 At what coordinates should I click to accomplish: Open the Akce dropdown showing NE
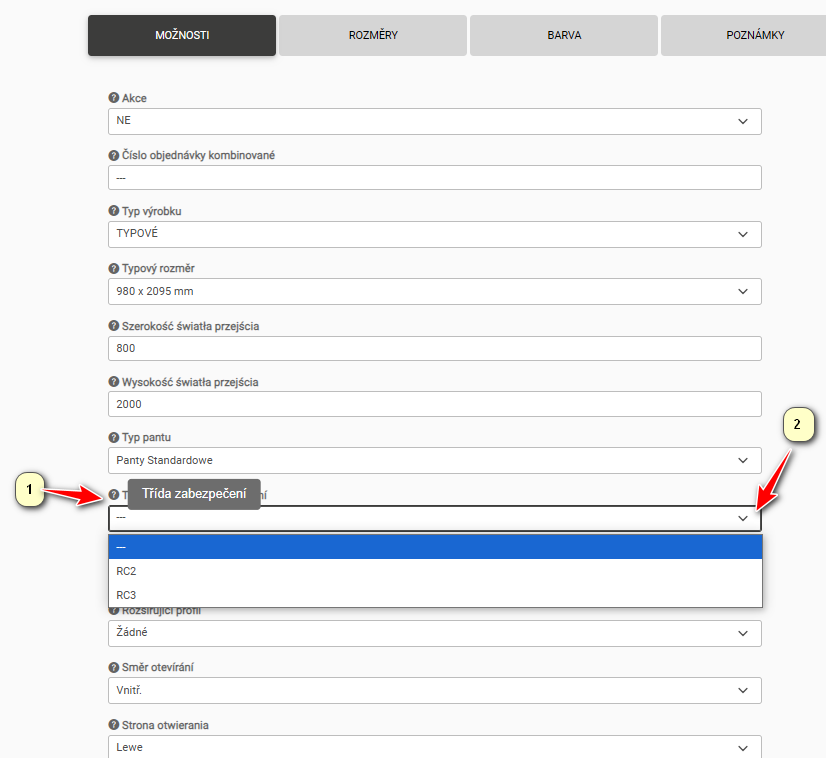coord(434,121)
